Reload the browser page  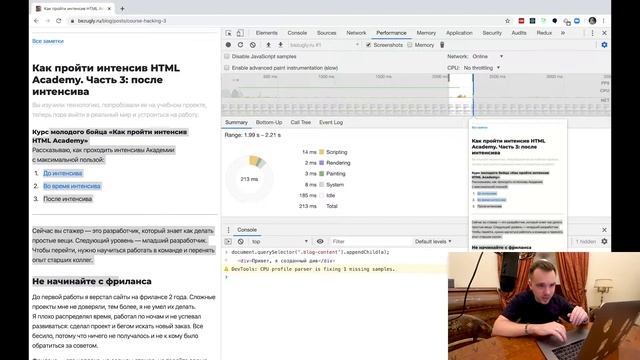[59, 21]
